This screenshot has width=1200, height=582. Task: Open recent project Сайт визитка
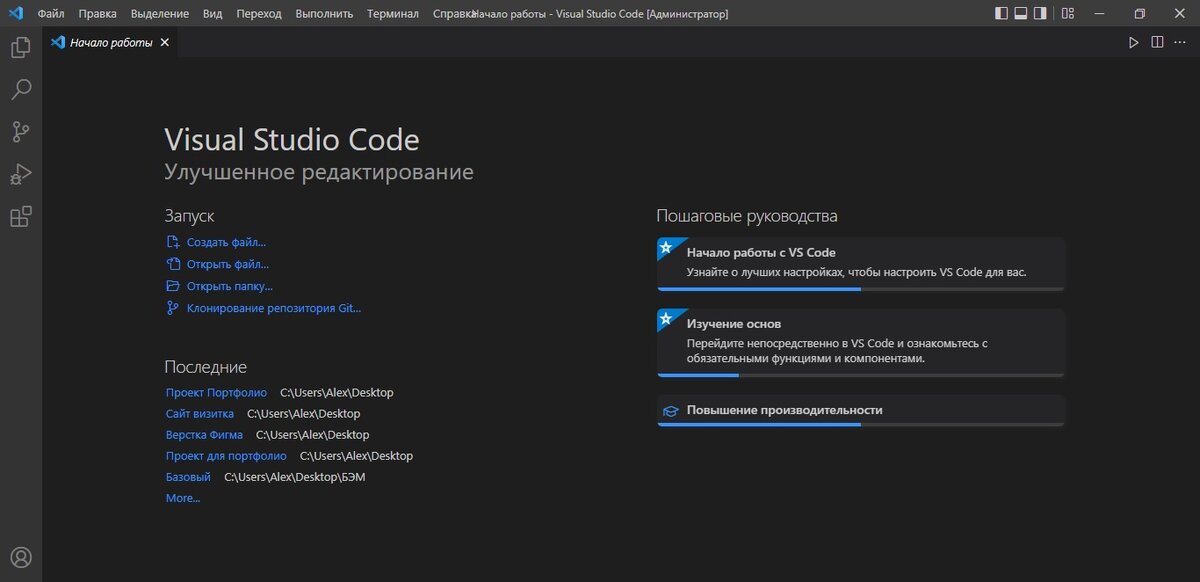[200, 414]
